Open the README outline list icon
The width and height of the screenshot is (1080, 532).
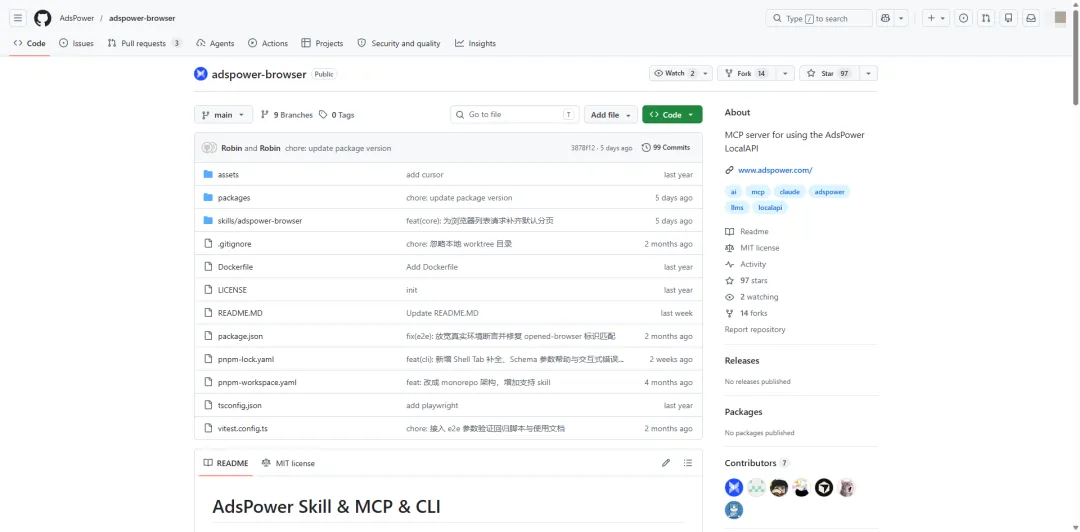point(688,463)
